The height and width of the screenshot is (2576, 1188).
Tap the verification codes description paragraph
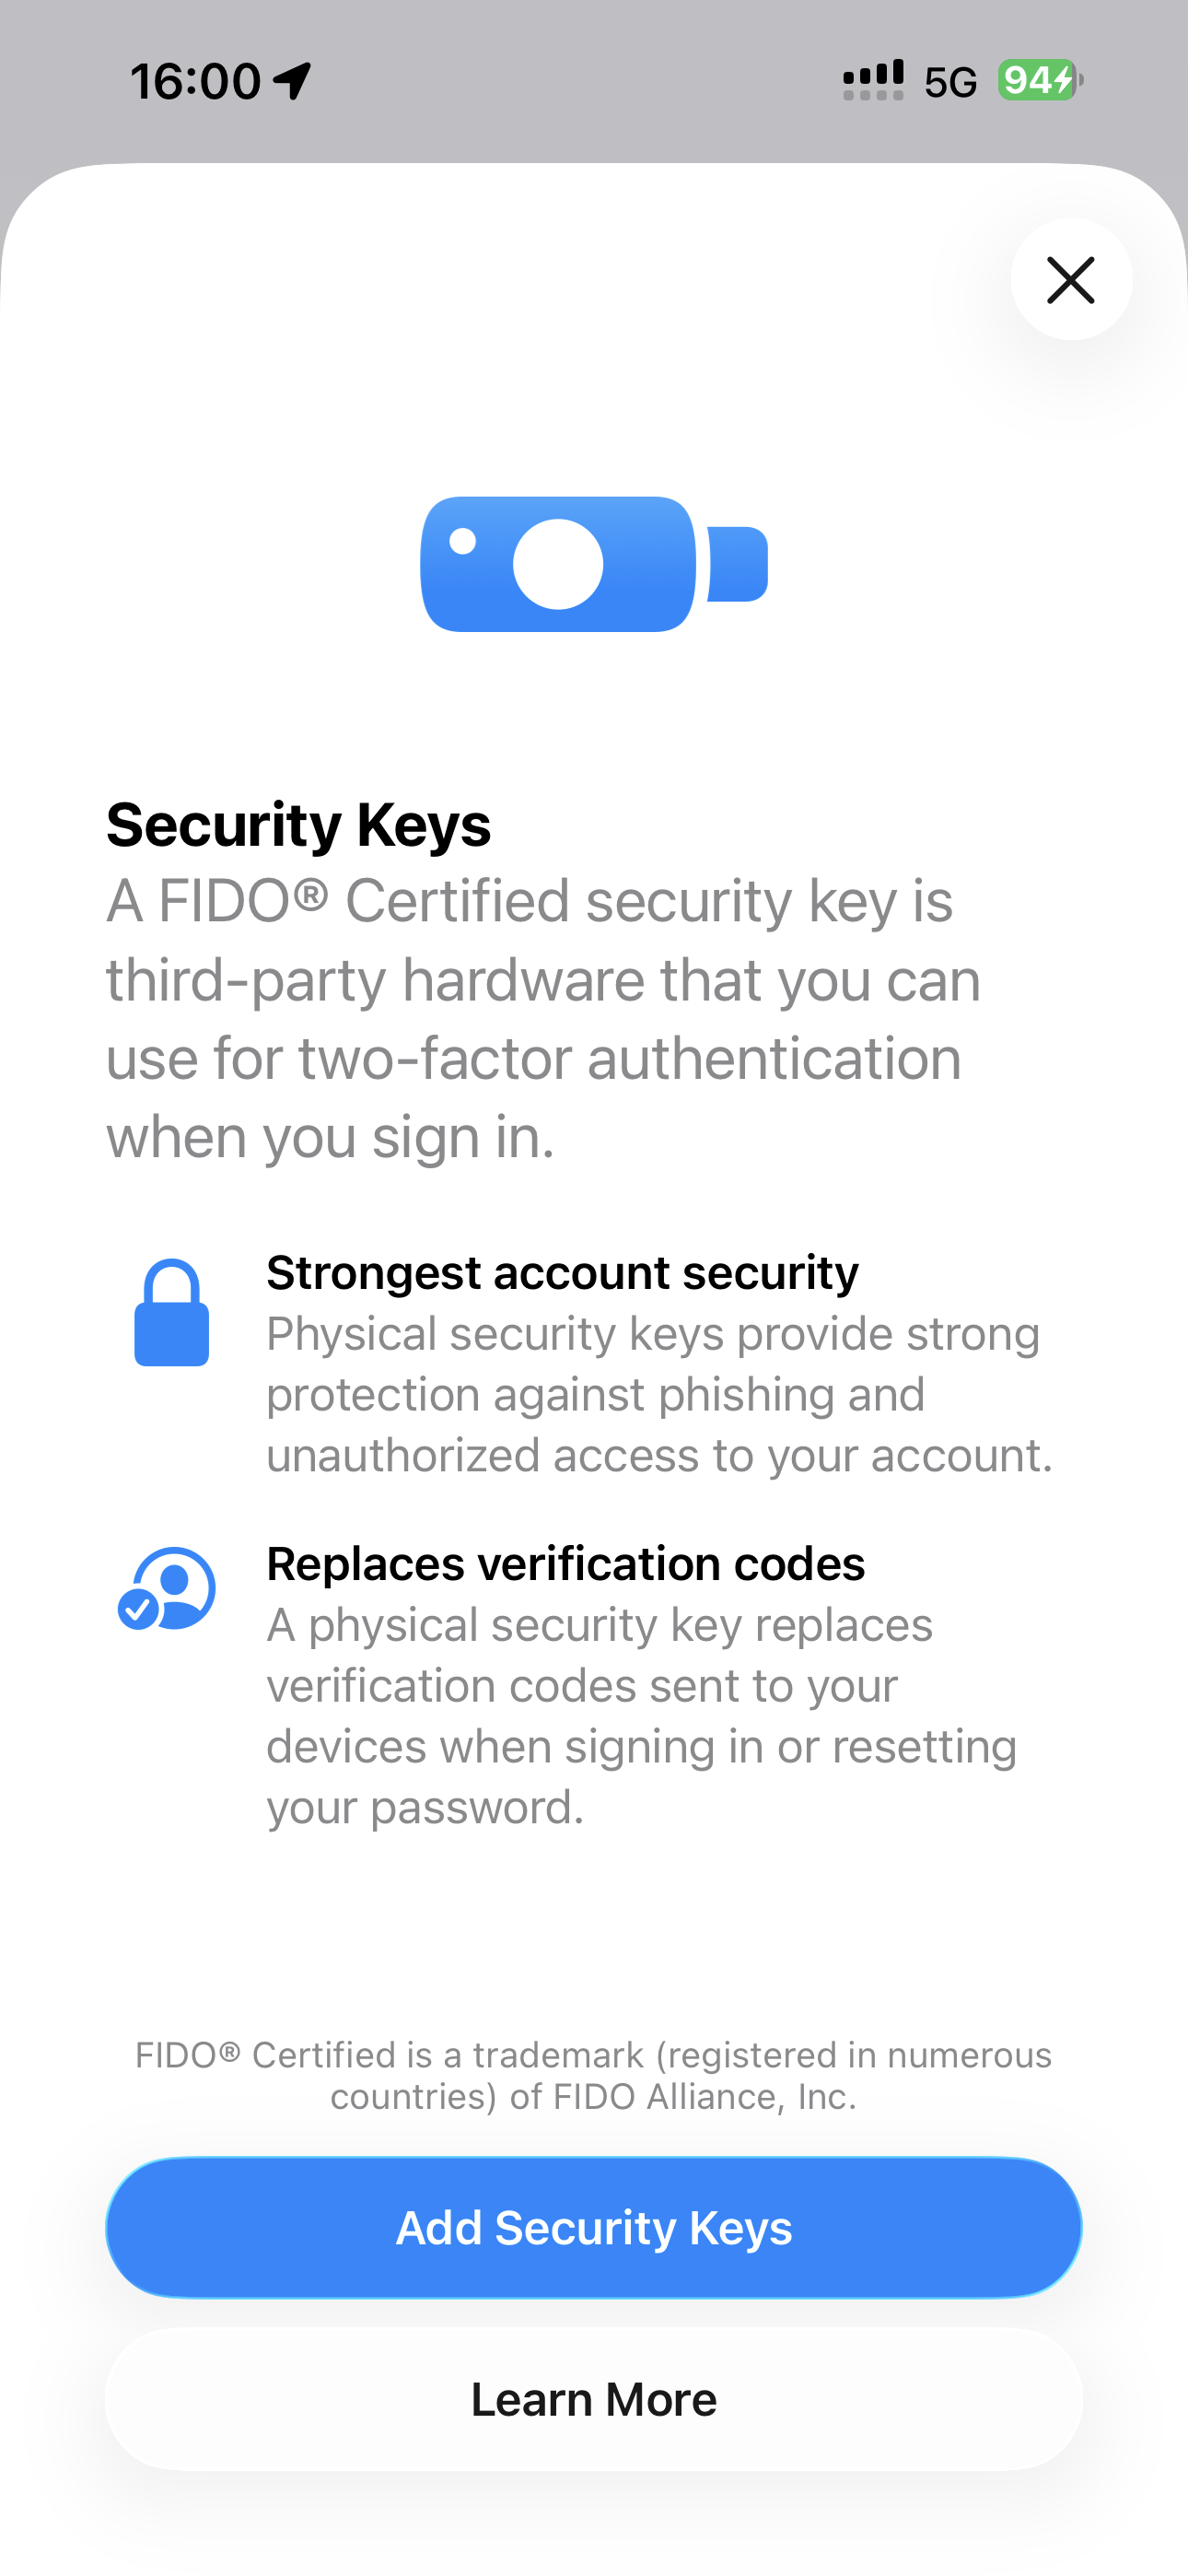click(x=641, y=1716)
